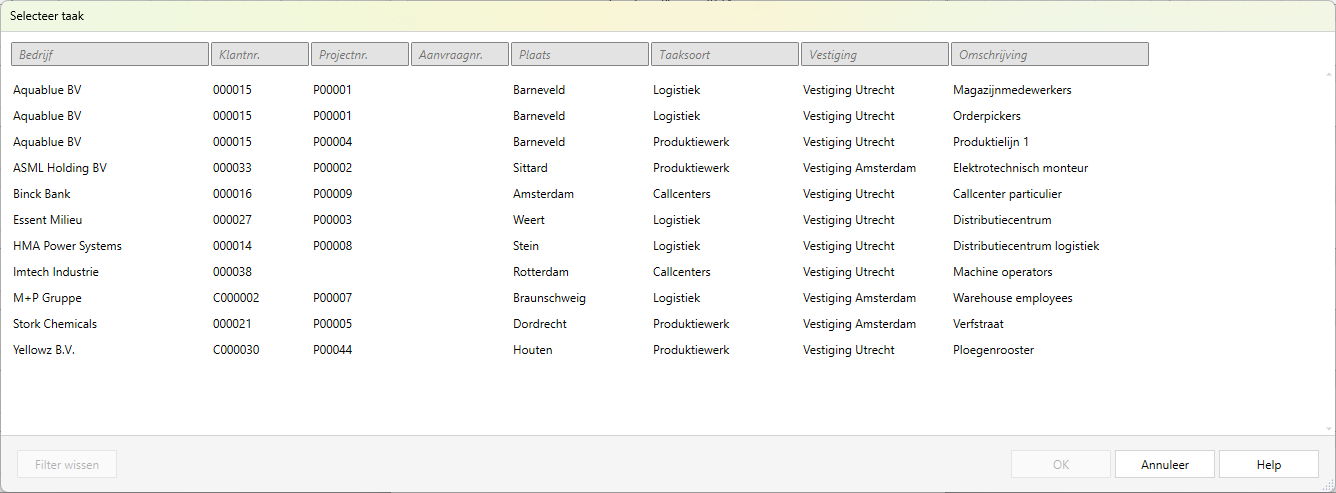Select the Magazijnmedewerkers task row
This screenshot has width=1336, height=493.
click(x=1011, y=90)
